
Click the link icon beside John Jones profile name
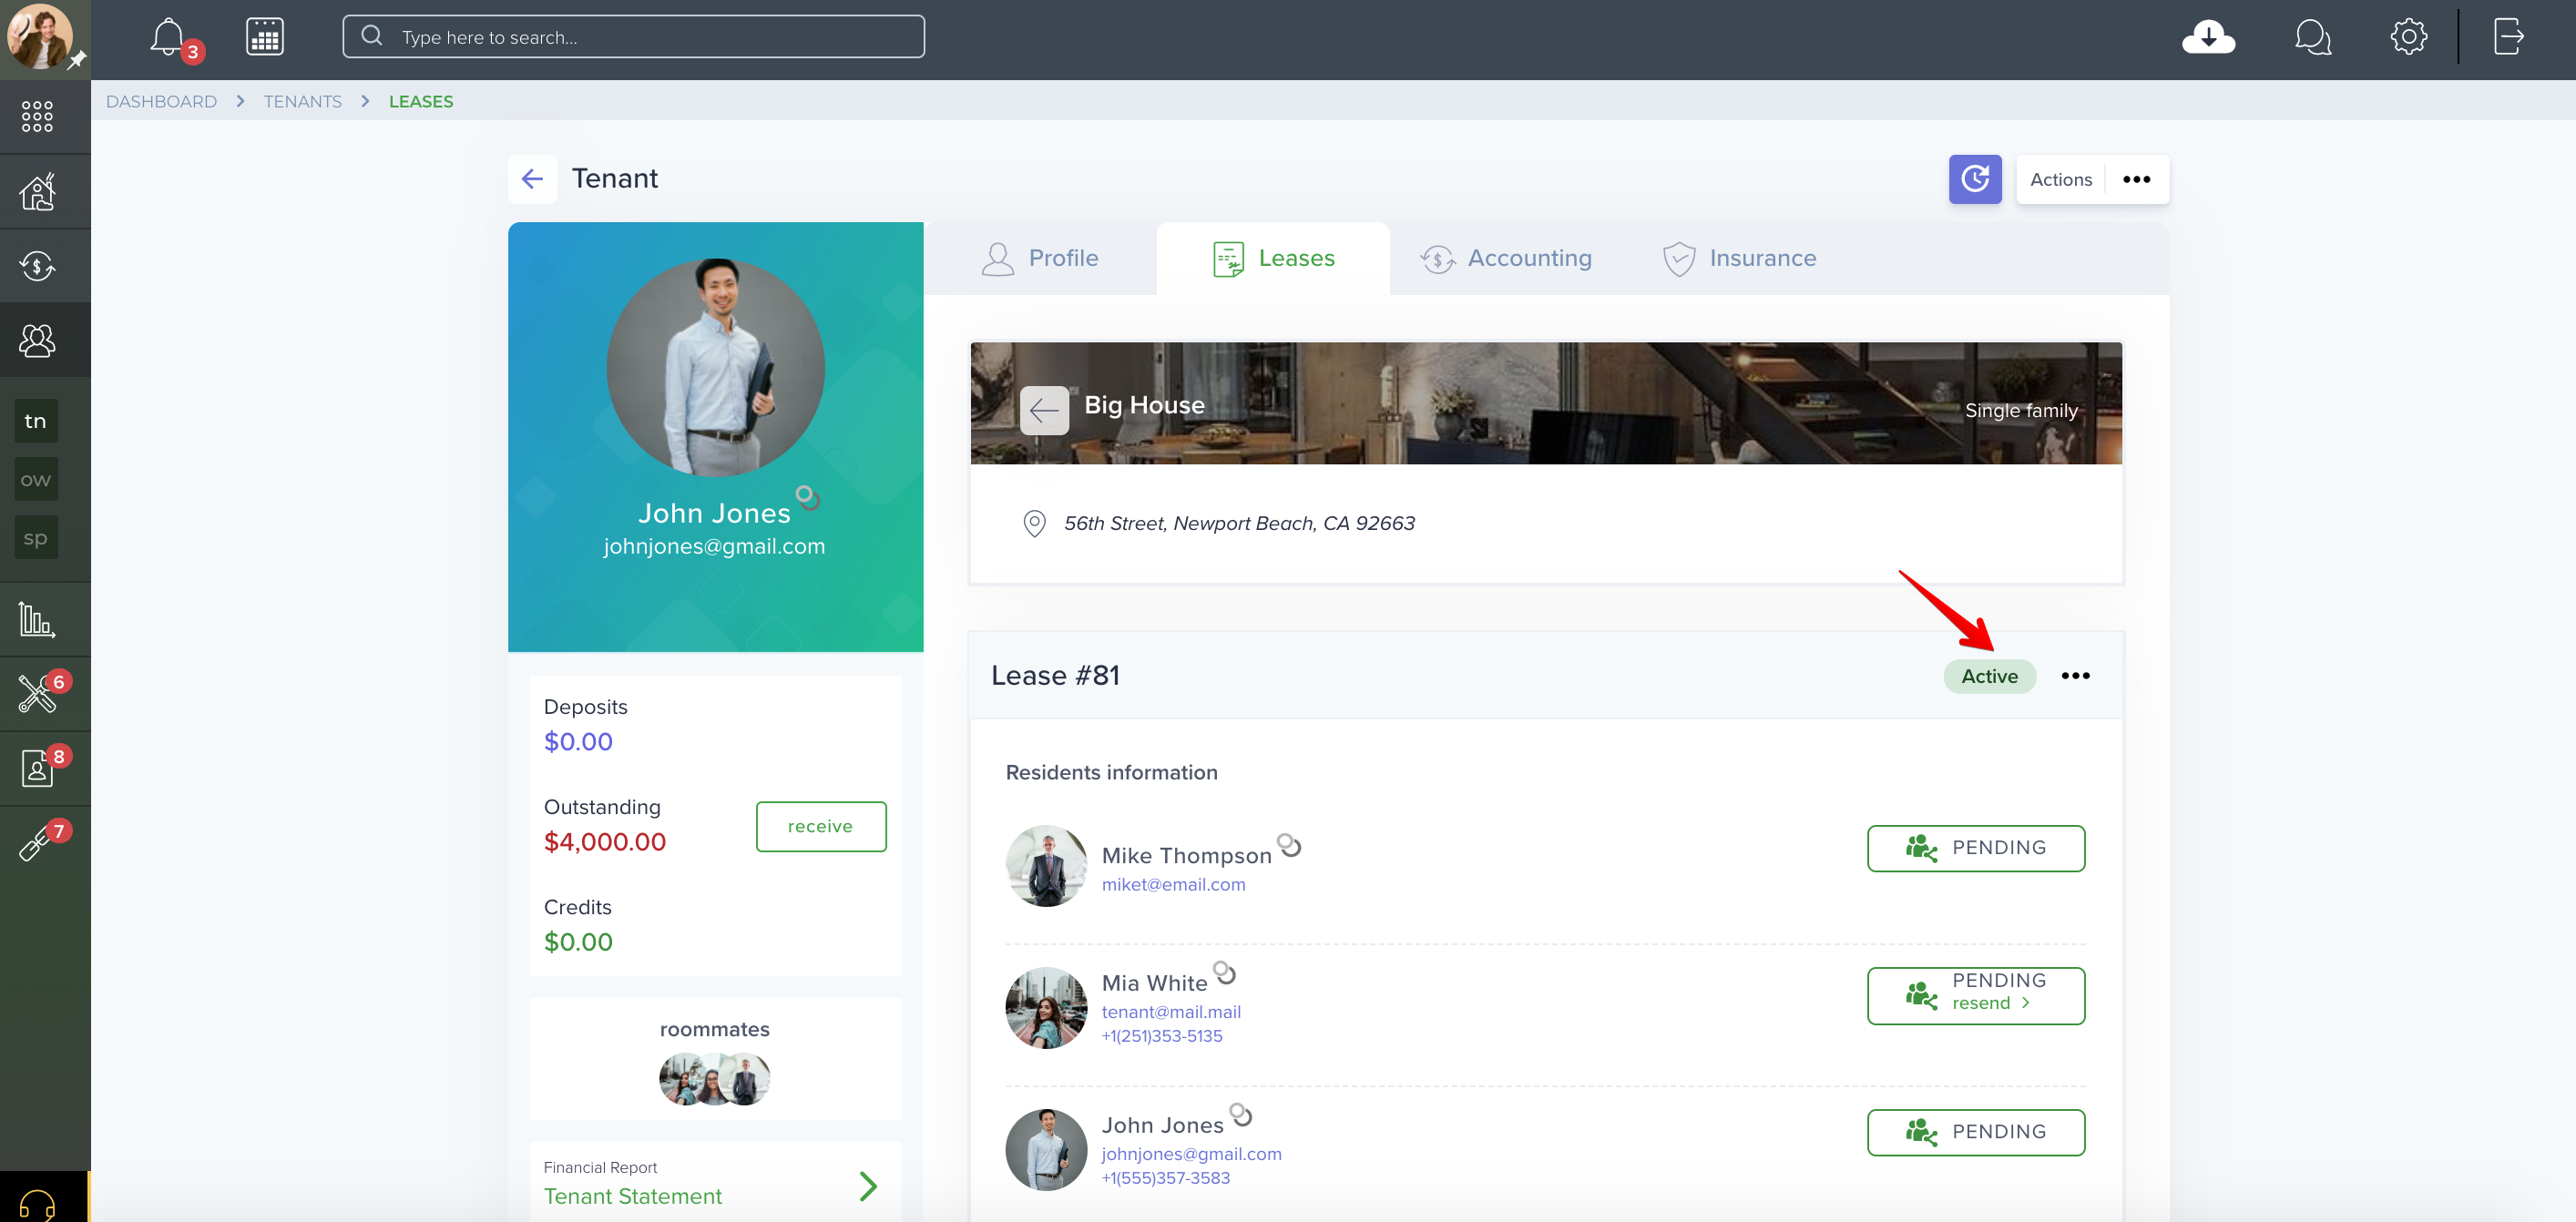pos(808,497)
